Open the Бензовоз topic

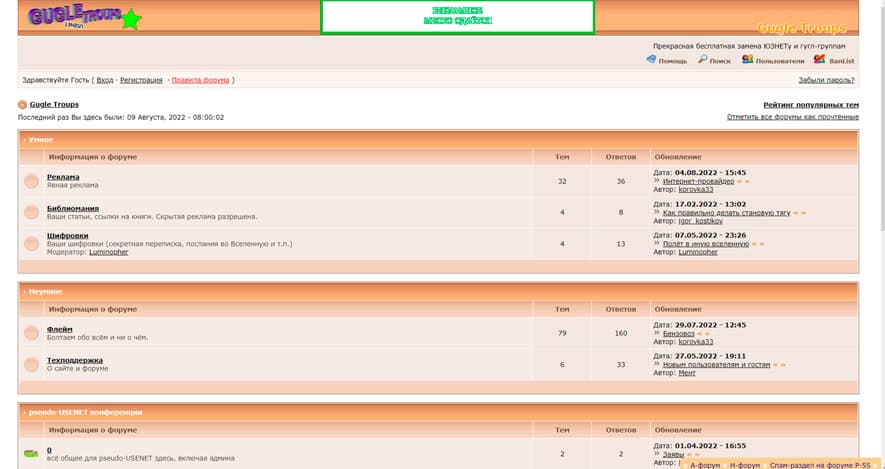click(678, 334)
